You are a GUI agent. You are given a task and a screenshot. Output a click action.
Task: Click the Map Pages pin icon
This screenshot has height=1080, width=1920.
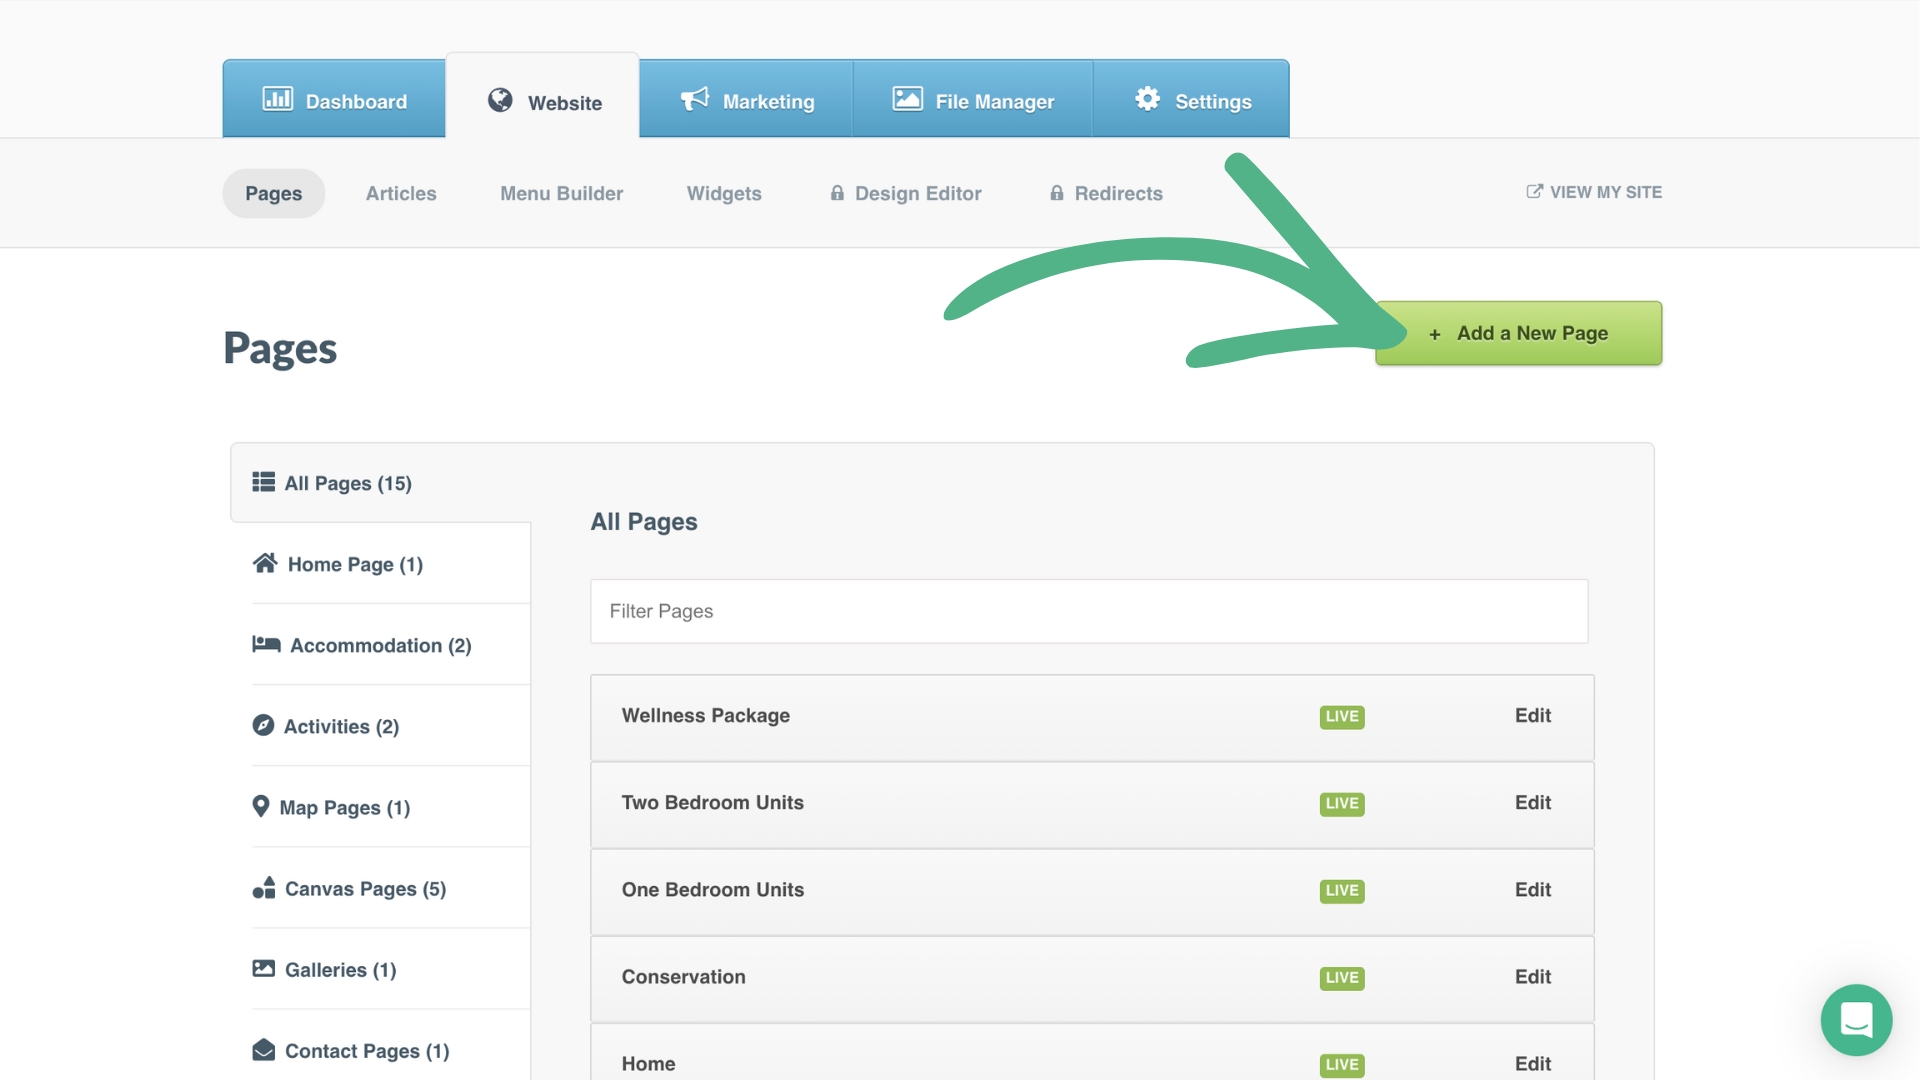point(261,806)
